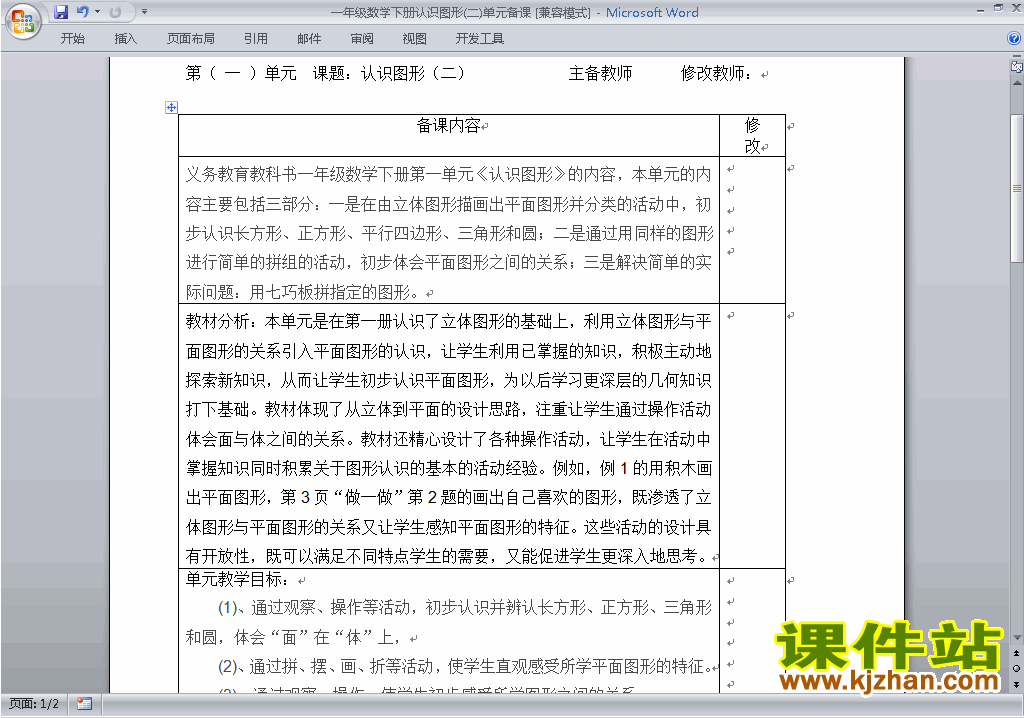1024x718 pixels.
Task: Click the 备课内容 table header cell
Action: point(449,135)
